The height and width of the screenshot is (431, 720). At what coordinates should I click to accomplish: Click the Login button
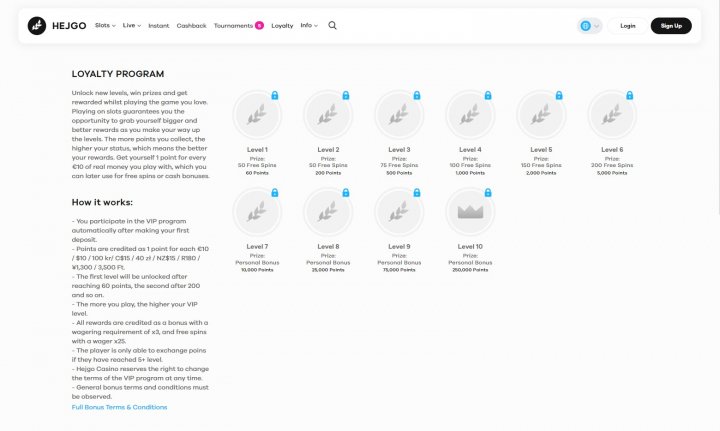pos(628,26)
